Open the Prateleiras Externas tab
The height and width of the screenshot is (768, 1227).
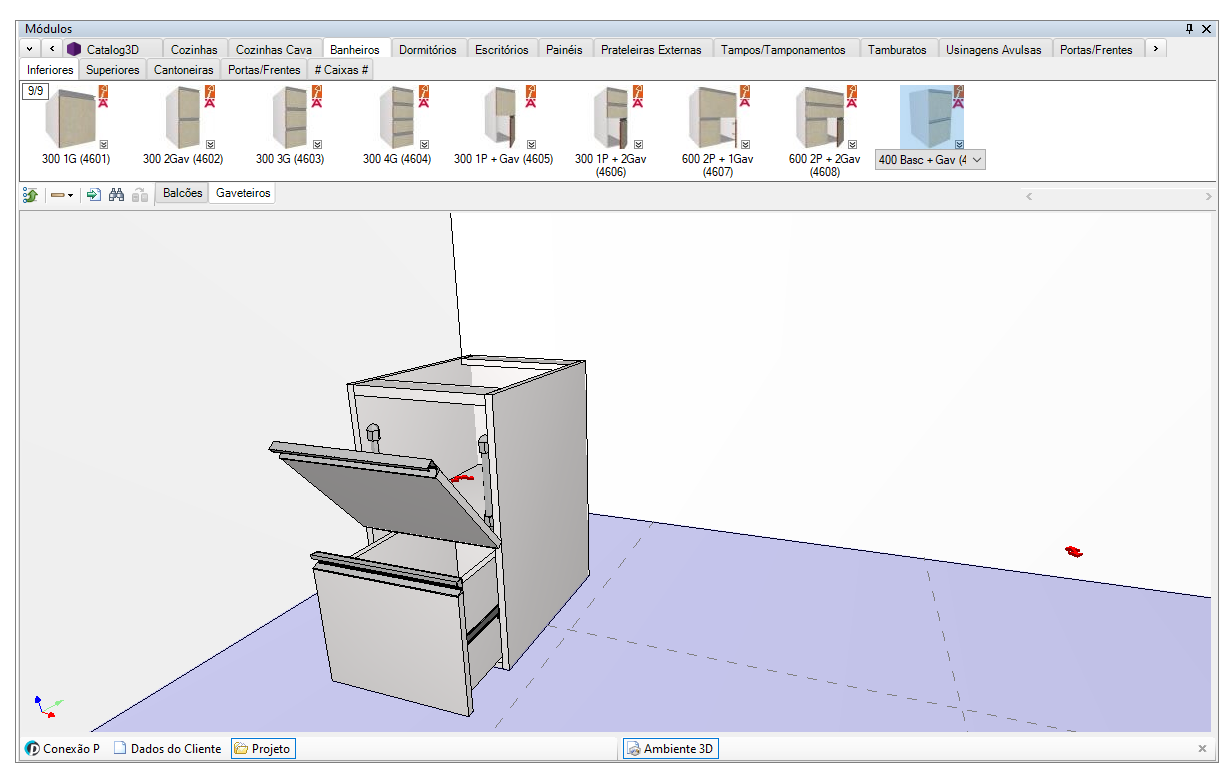point(652,49)
